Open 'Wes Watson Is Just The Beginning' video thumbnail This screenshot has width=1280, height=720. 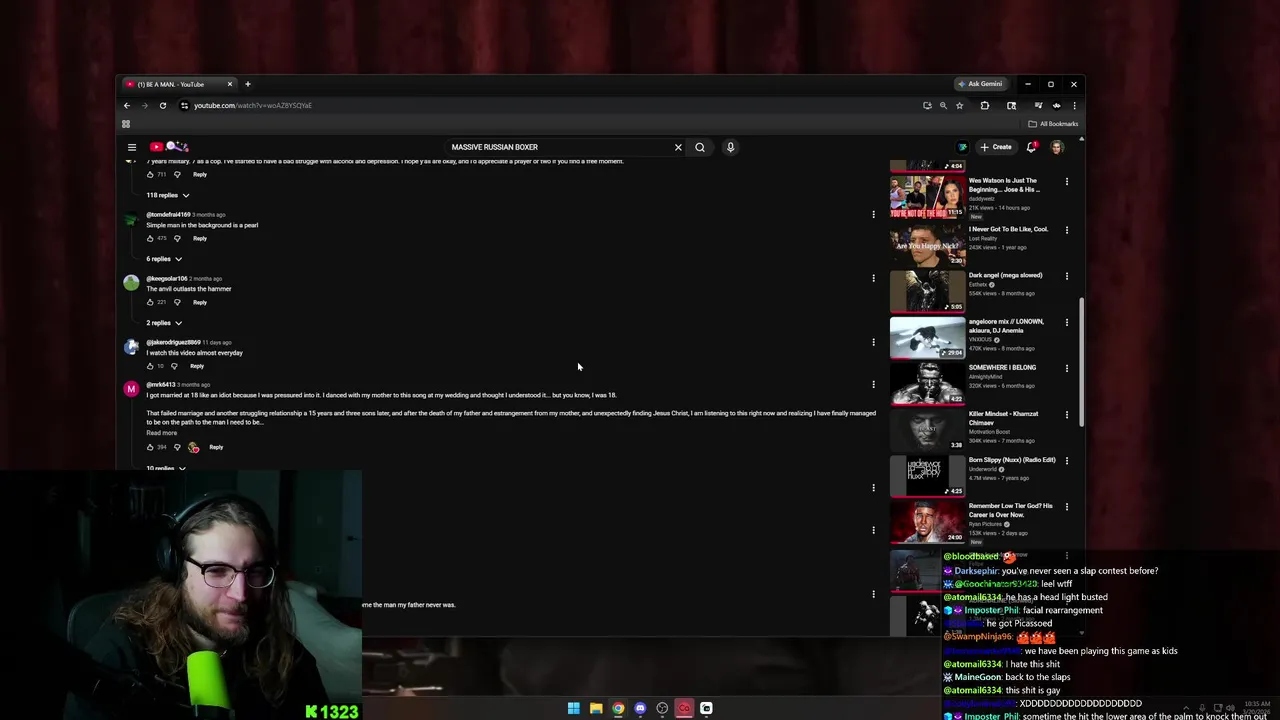(x=927, y=197)
